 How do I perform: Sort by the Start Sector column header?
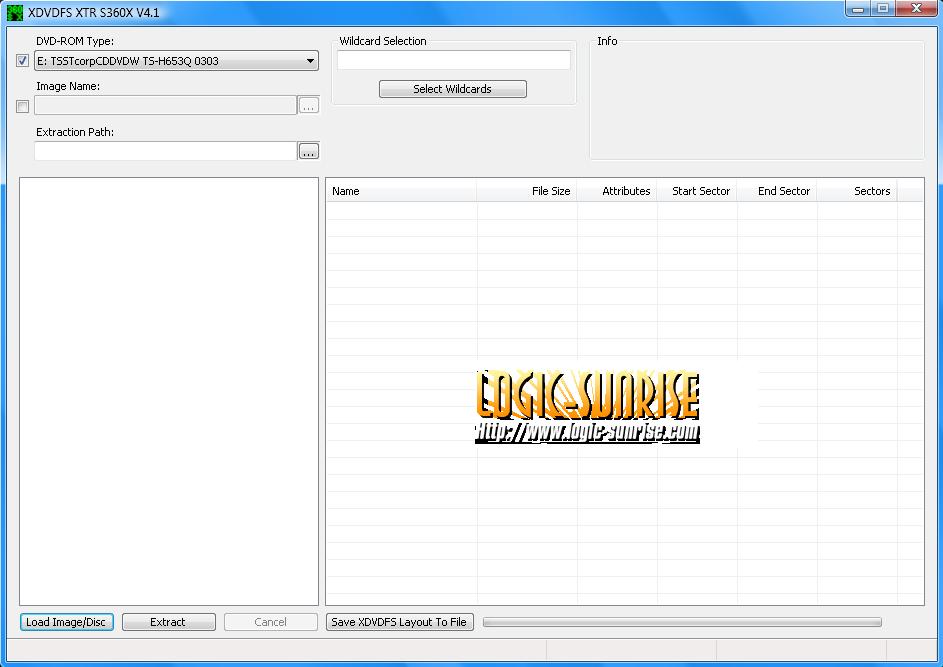[x=696, y=191]
